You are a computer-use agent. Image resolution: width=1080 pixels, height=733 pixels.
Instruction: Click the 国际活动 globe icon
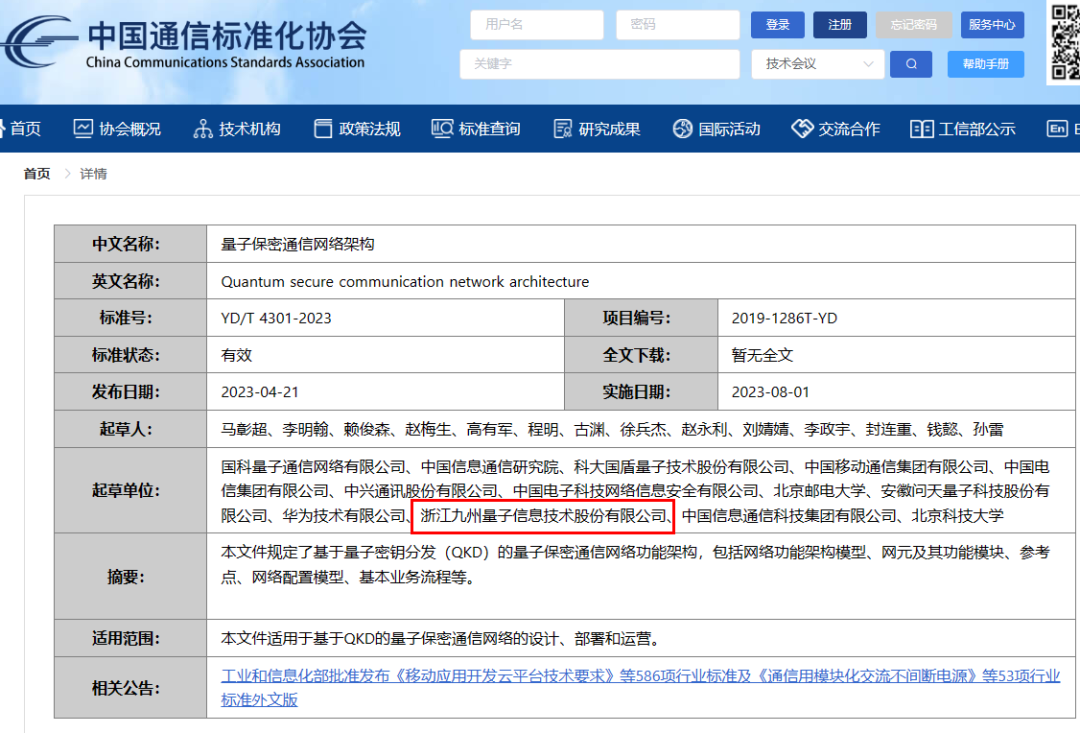click(683, 129)
